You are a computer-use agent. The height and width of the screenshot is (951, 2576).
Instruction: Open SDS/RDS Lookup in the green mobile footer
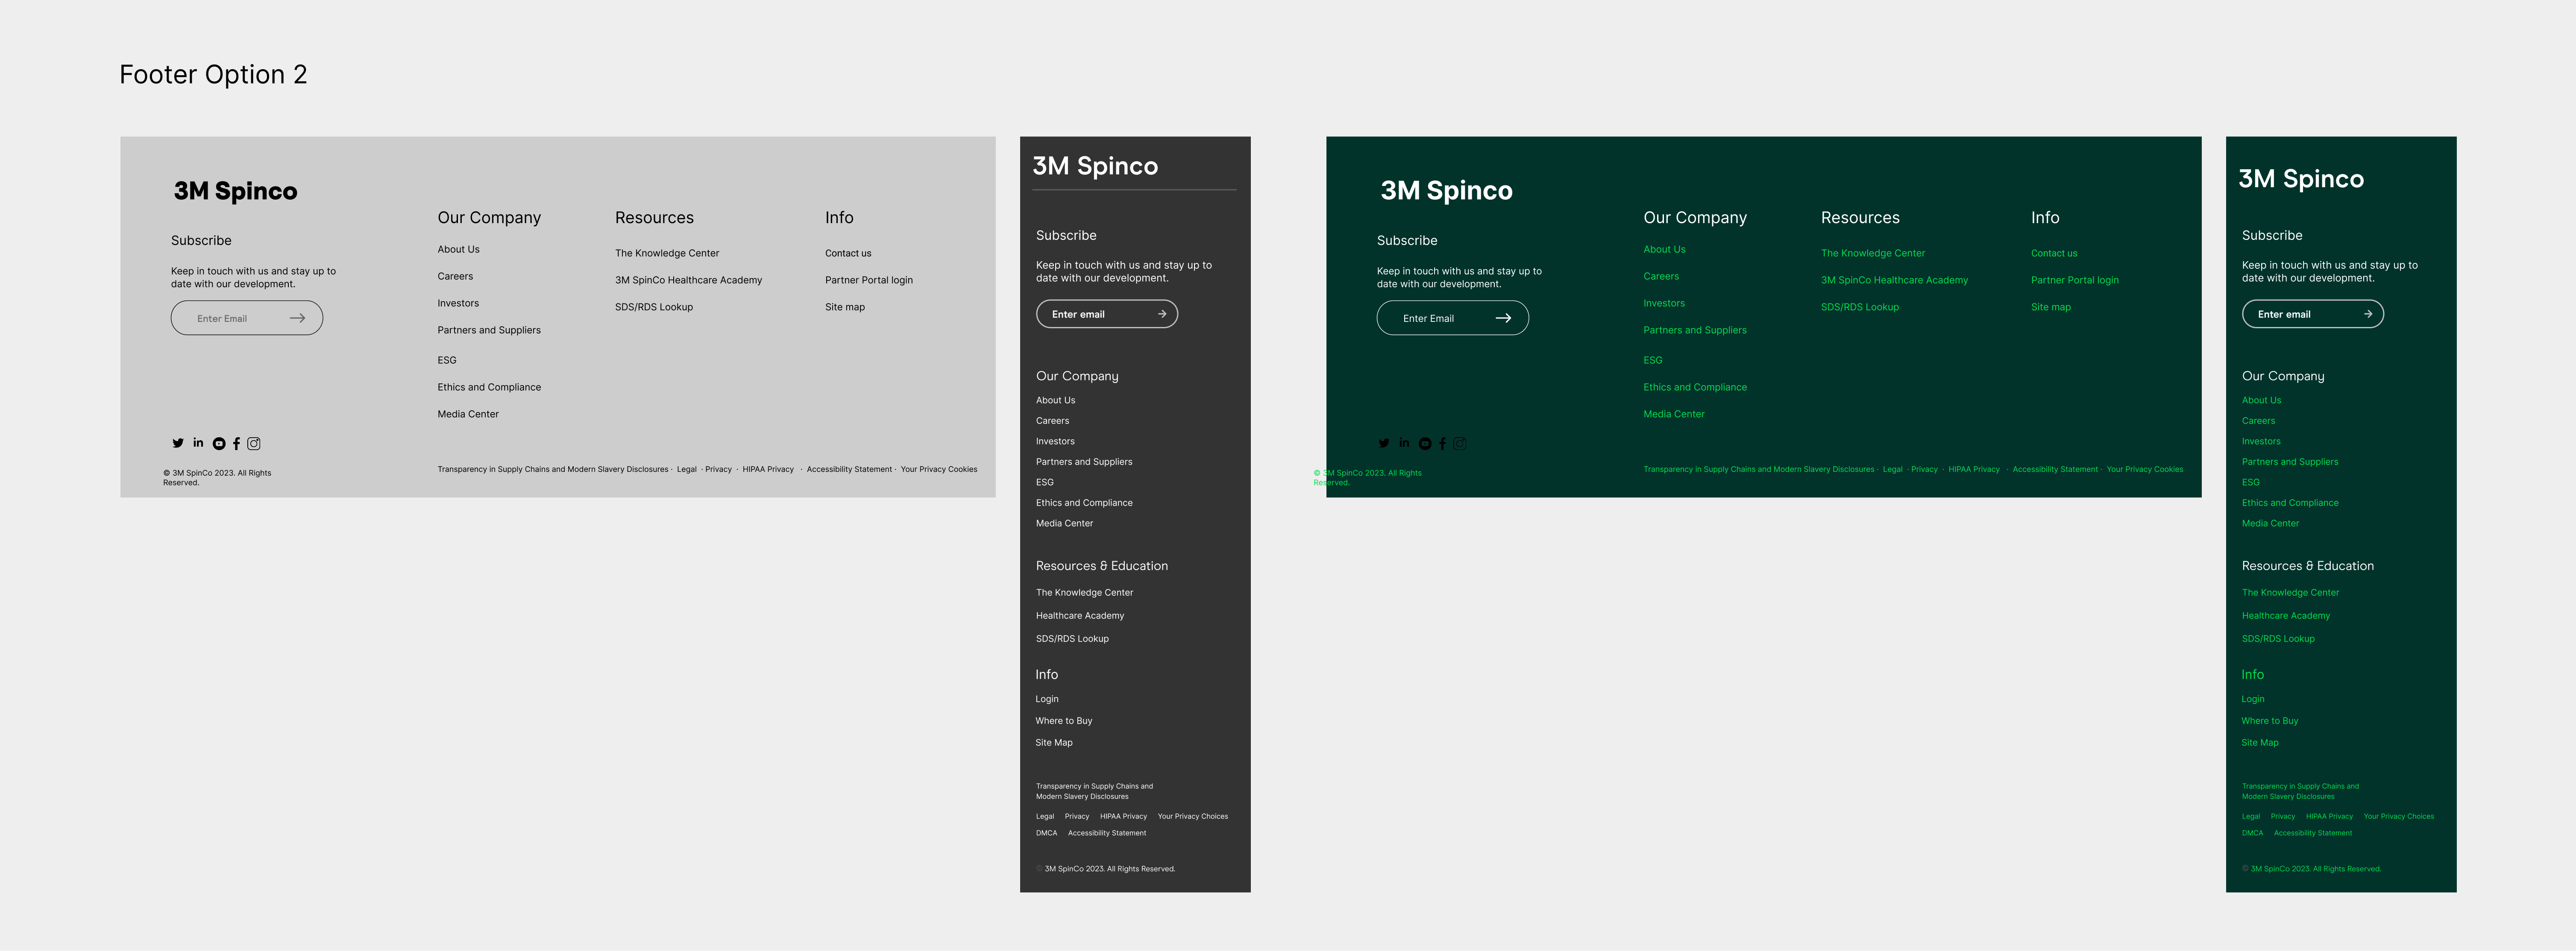(x=2278, y=639)
